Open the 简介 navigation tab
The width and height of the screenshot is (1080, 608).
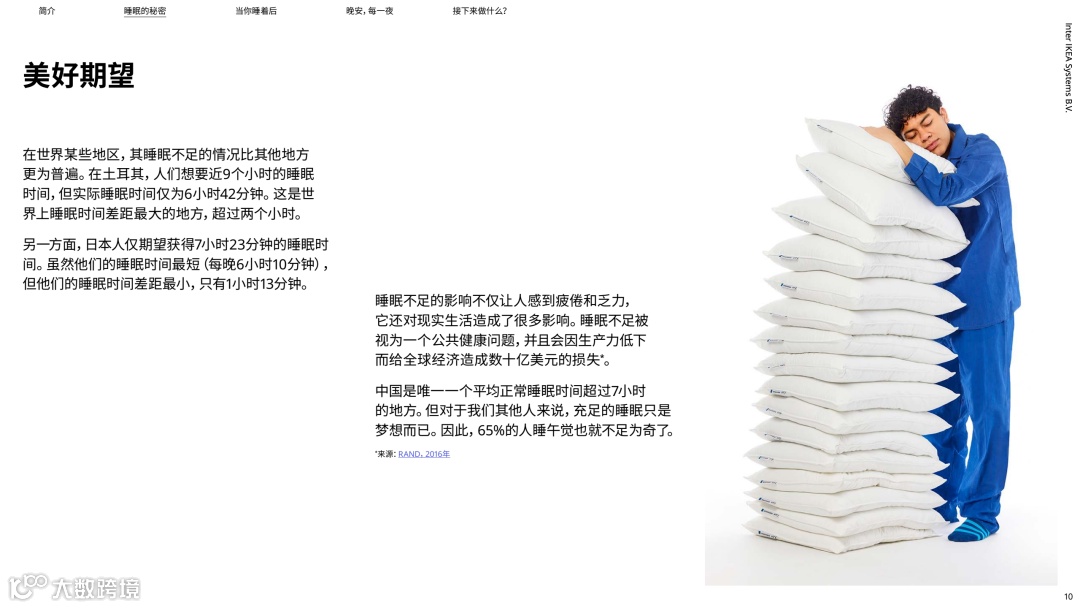click(x=47, y=11)
